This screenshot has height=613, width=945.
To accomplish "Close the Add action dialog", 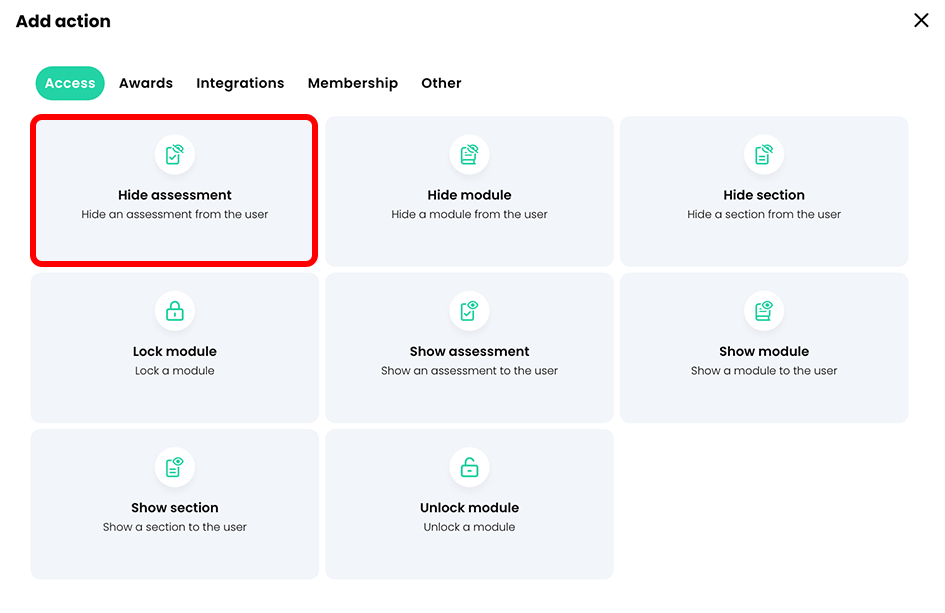I will (x=921, y=20).
